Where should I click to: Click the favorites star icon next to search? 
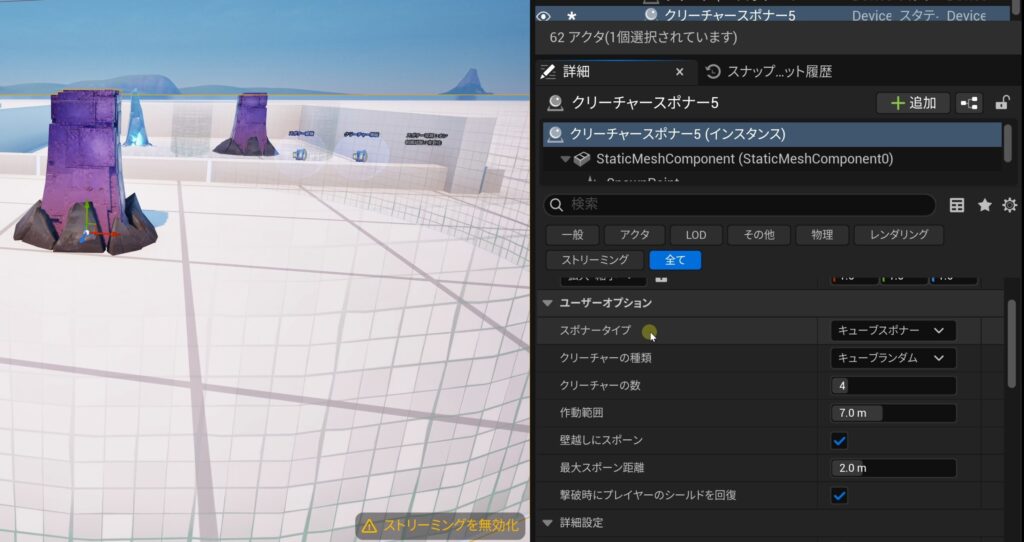pyautogui.click(x=984, y=205)
